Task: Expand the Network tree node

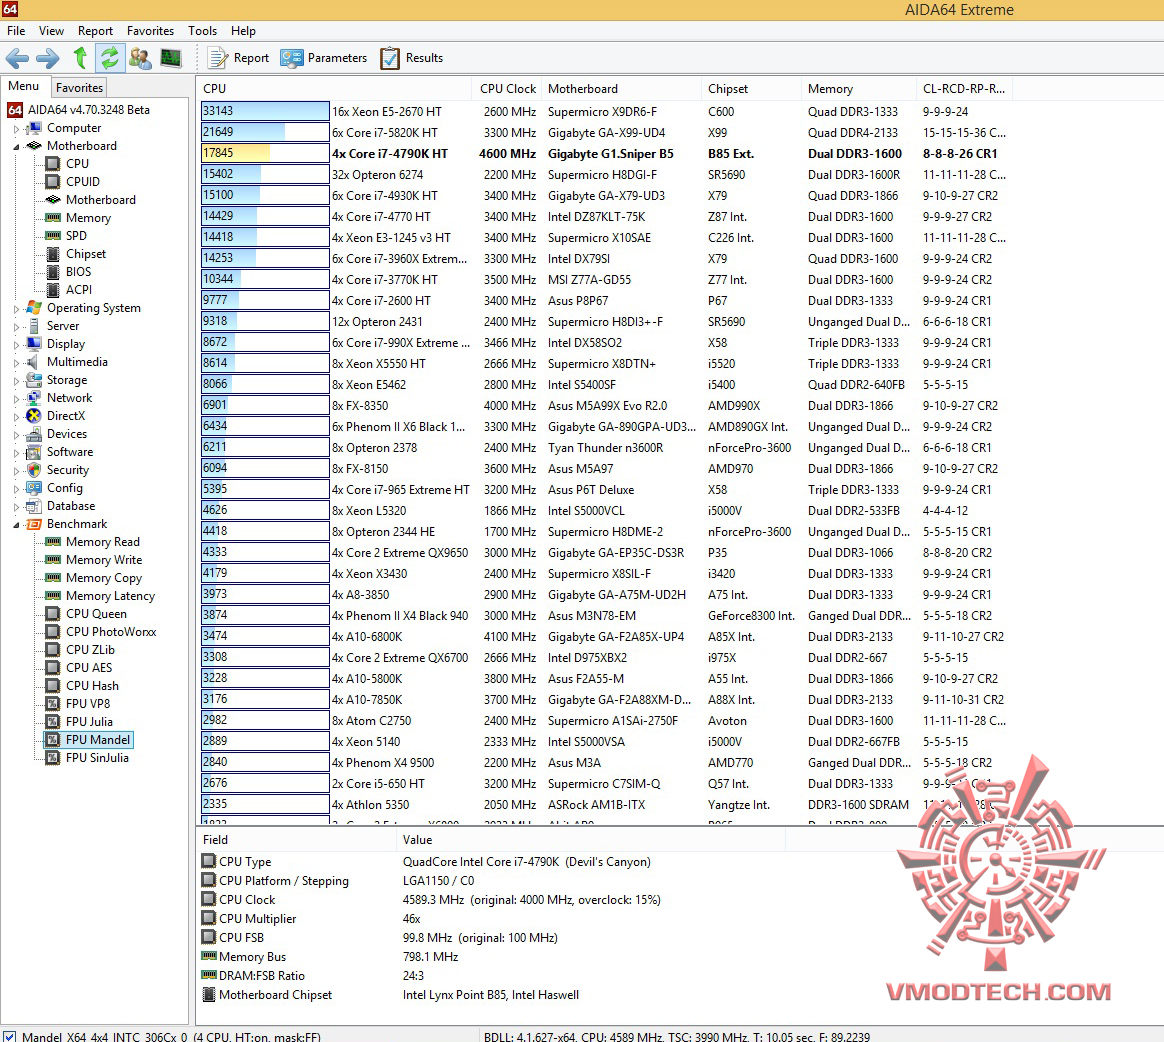Action: point(16,398)
